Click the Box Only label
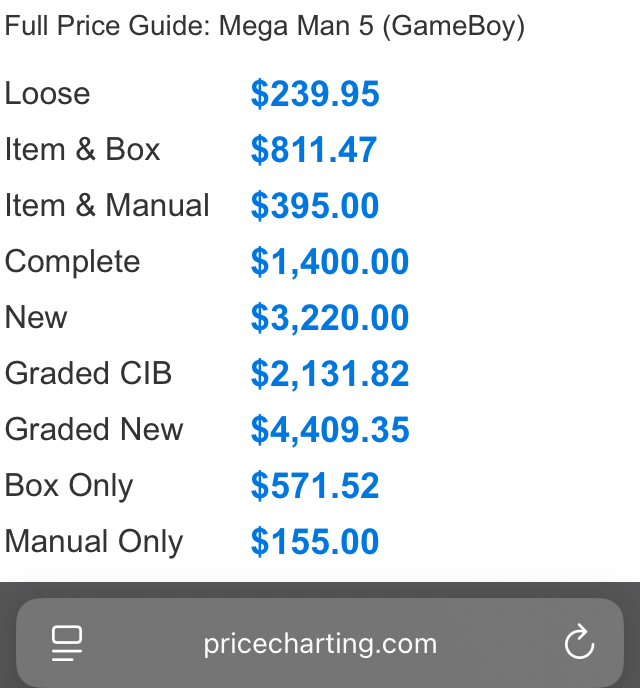Image resolution: width=640 pixels, height=688 pixels. [69, 486]
